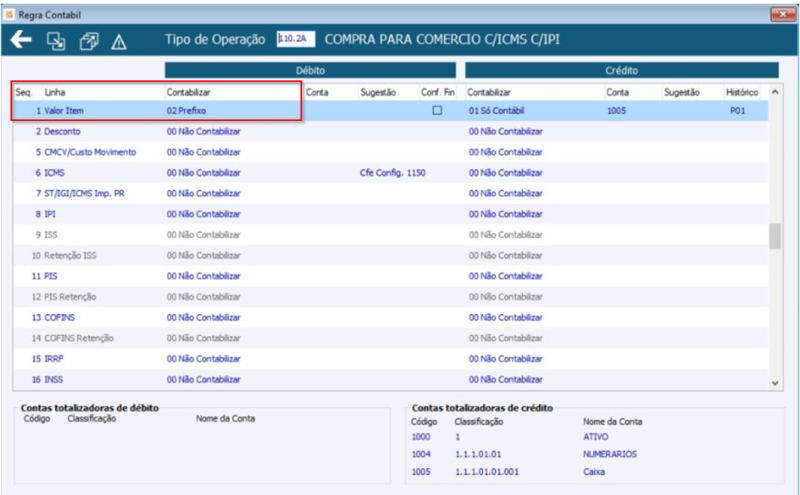Select the IPI row
Screen dimensions: 800x495
tap(391, 214)
